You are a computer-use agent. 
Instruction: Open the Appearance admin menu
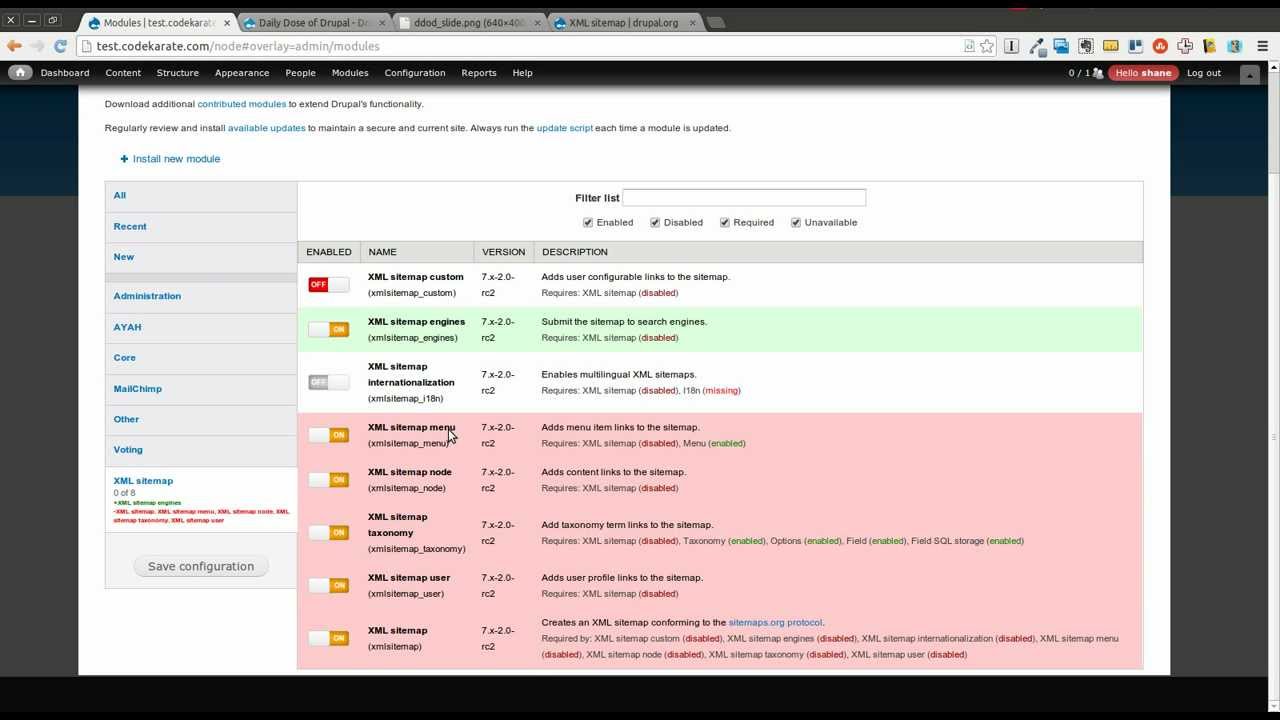click(x=242, y=73)
